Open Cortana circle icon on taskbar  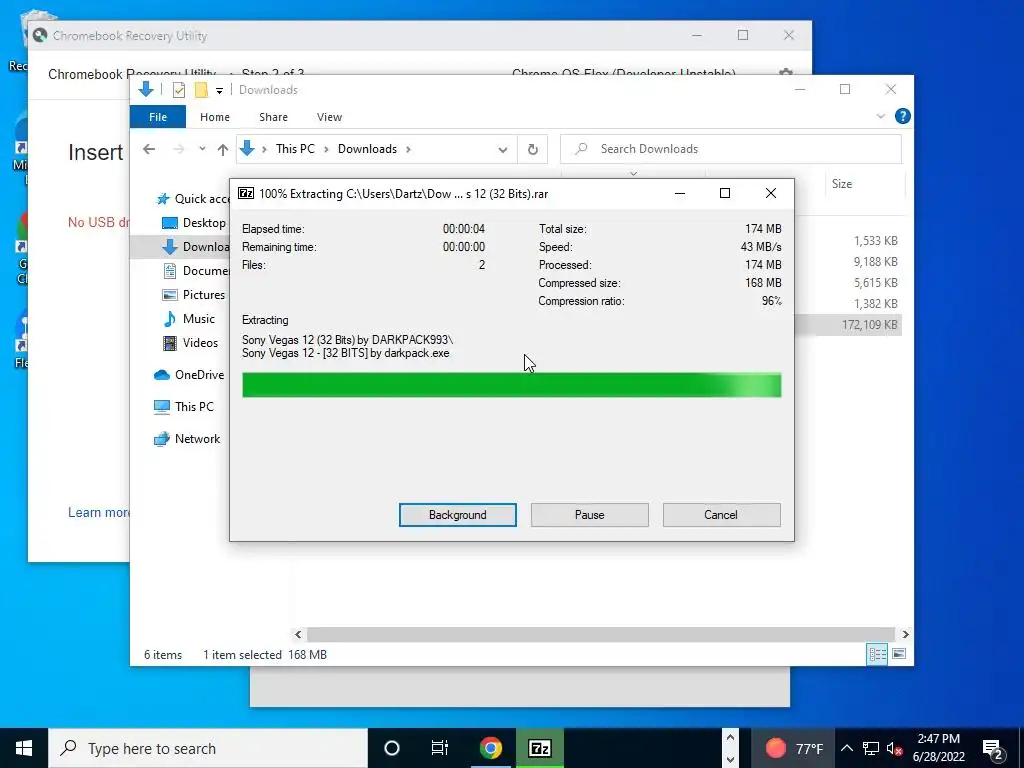[392, 748]
